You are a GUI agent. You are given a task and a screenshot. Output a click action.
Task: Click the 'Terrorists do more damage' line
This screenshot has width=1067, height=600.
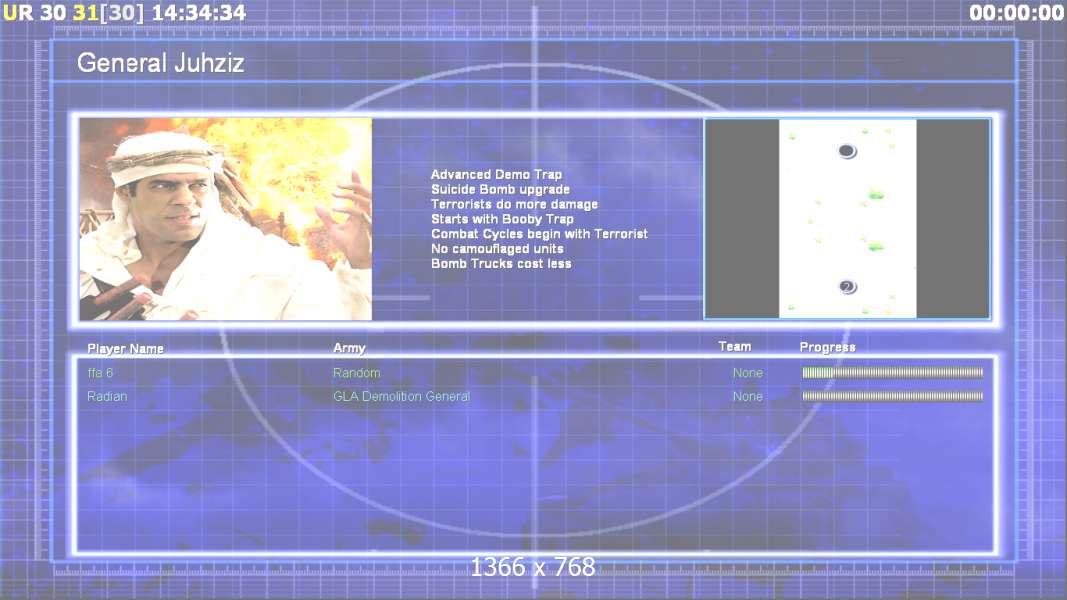[x=514, y=204]
